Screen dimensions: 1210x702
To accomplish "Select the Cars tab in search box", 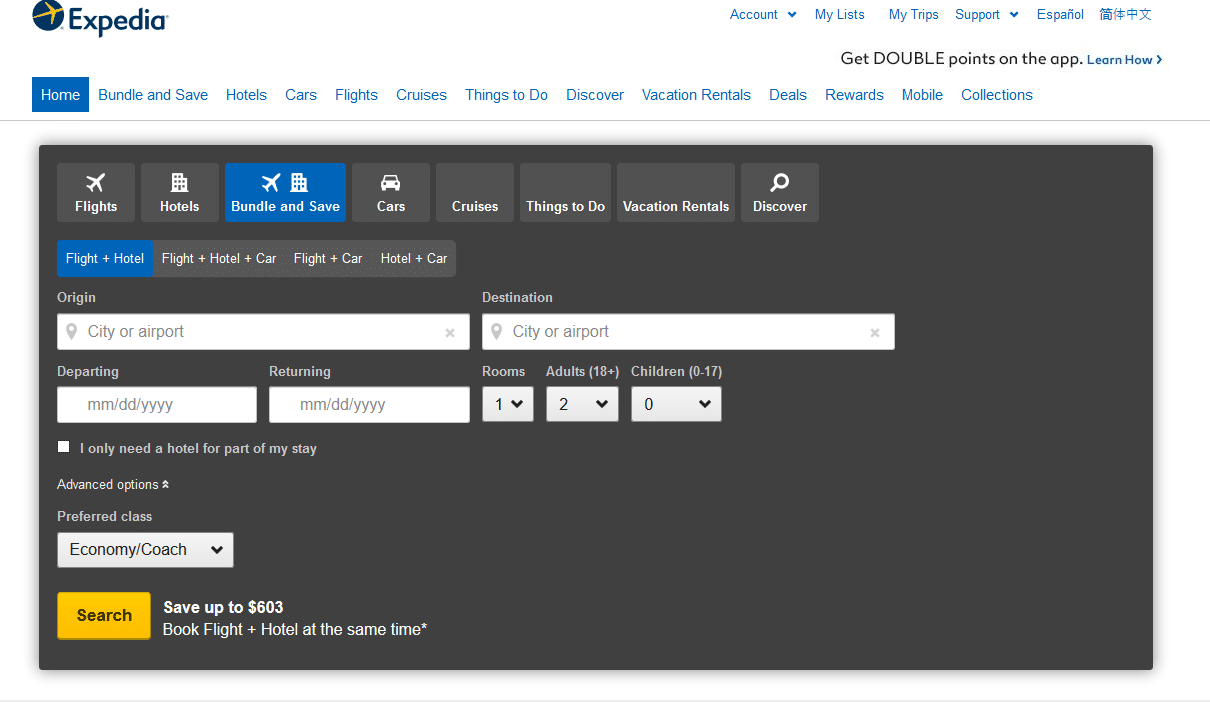I will (x=391, y=193).
